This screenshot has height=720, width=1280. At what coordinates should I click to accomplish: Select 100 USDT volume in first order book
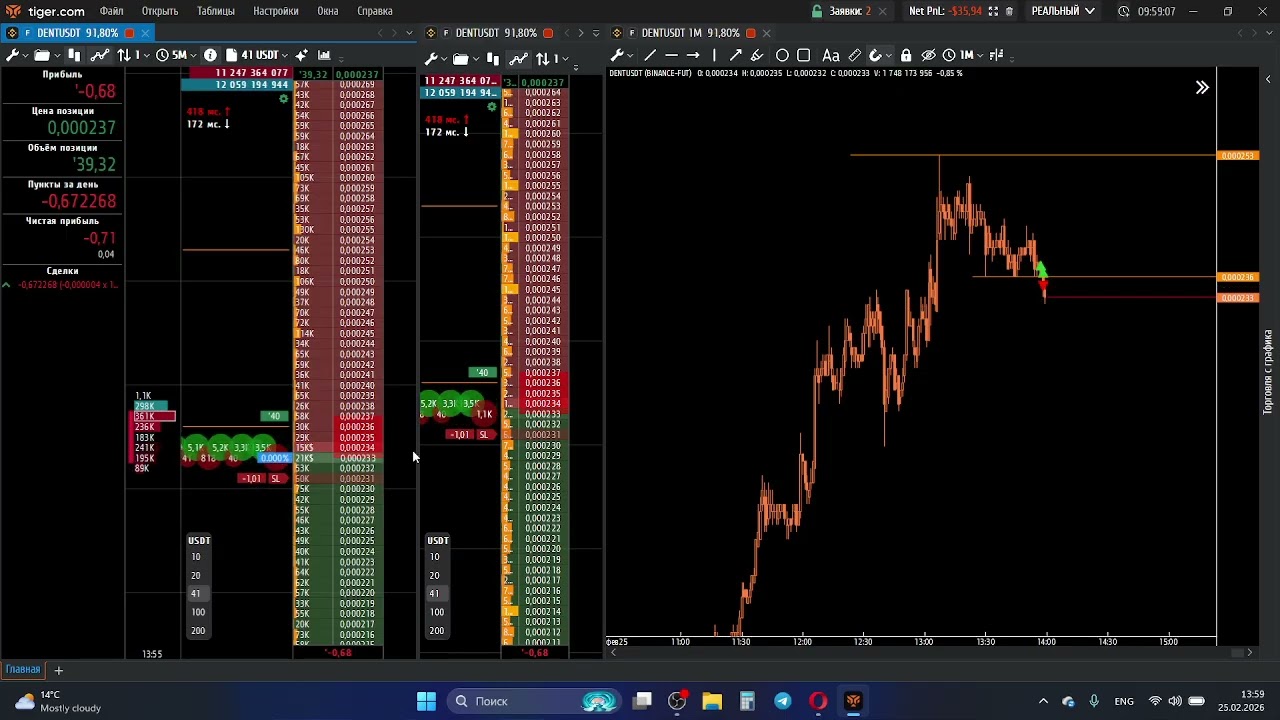pos(198,612)
